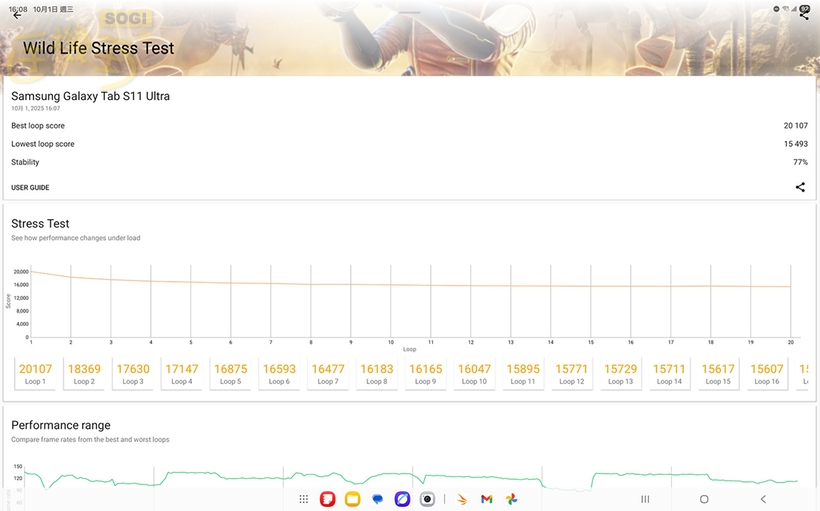
Task: Open the blue Messages chat app
Action: (x=377, y=499)
